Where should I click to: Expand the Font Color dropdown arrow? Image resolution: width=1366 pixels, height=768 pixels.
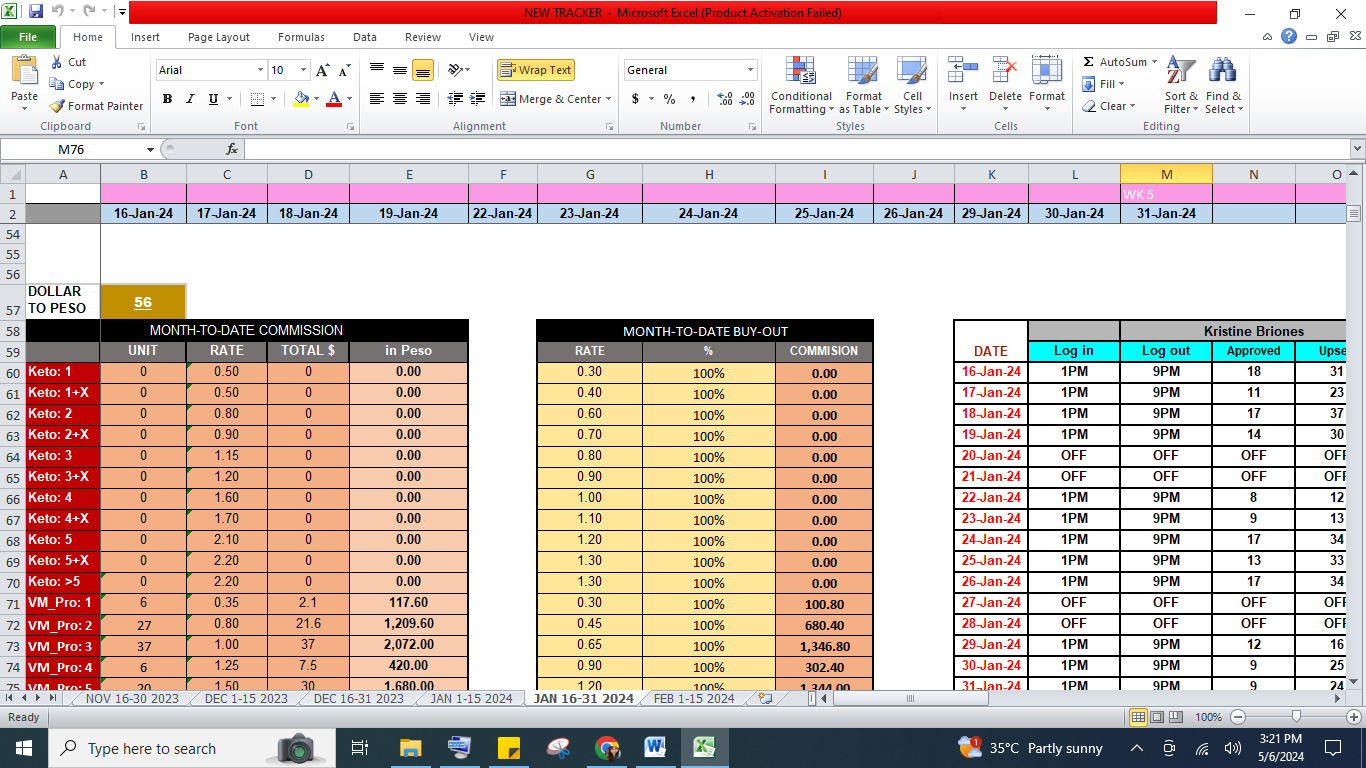tap(348, 99)
